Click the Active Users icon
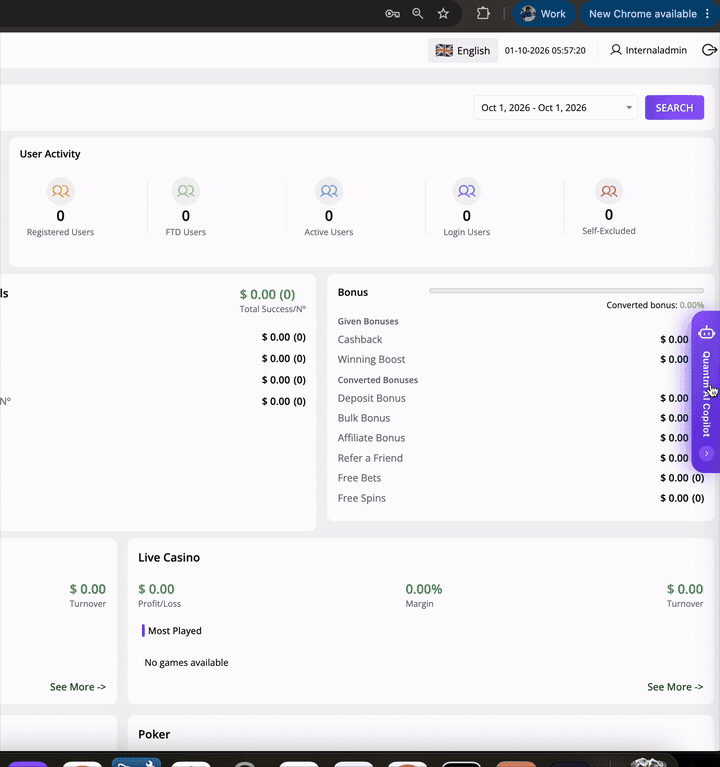This screenshot has height=767, width=720. tap(329, 191)
